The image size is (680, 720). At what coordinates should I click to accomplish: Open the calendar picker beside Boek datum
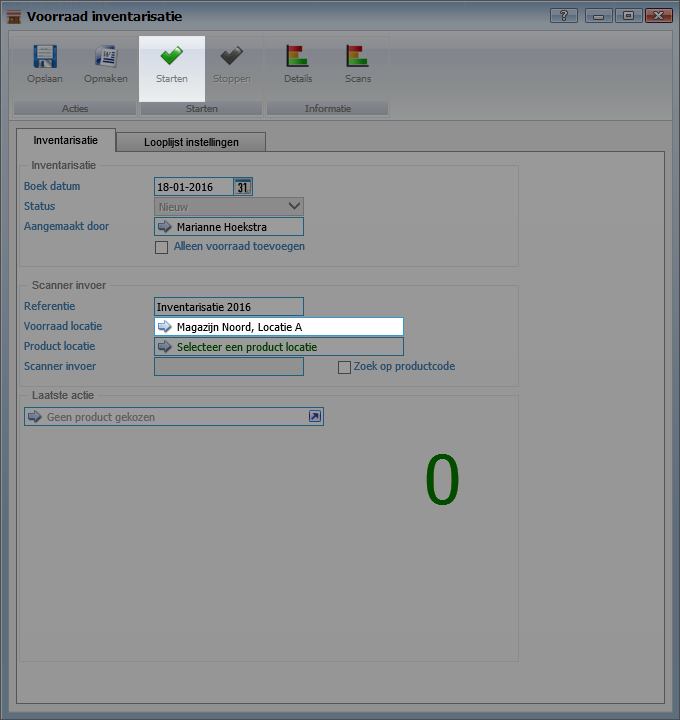point(243,187)
